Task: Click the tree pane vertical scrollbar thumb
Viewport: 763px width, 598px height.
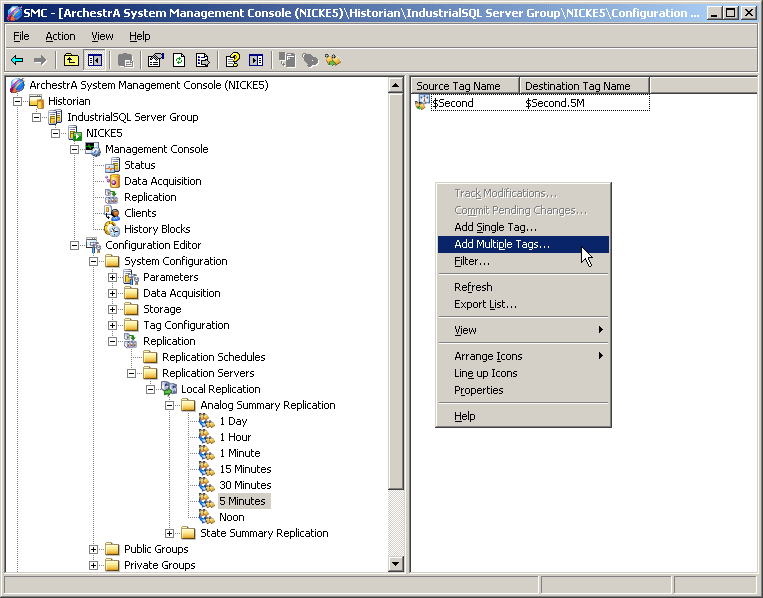Action: coord(396,291)
